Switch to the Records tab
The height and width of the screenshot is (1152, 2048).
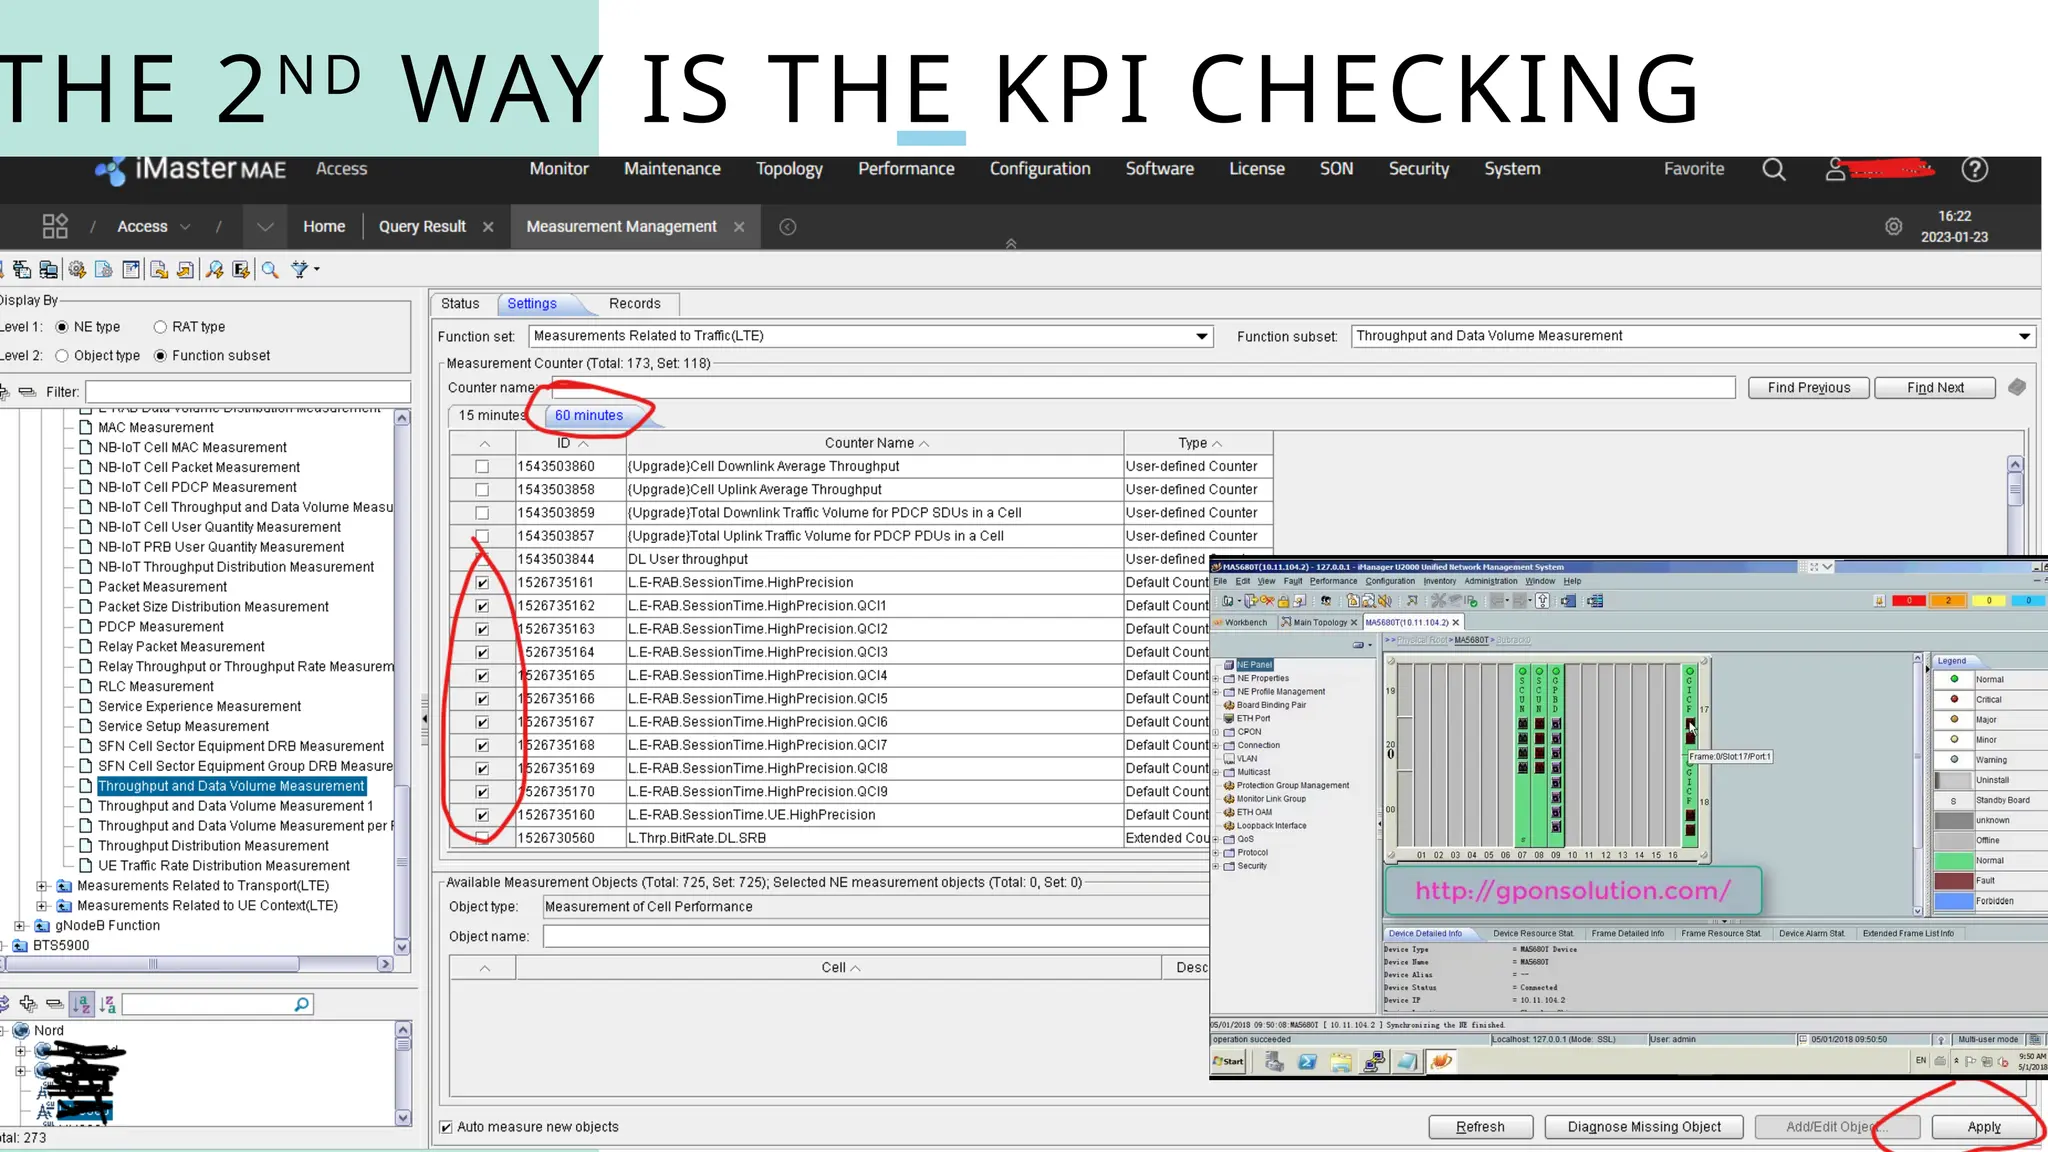(x=635, y=304)
